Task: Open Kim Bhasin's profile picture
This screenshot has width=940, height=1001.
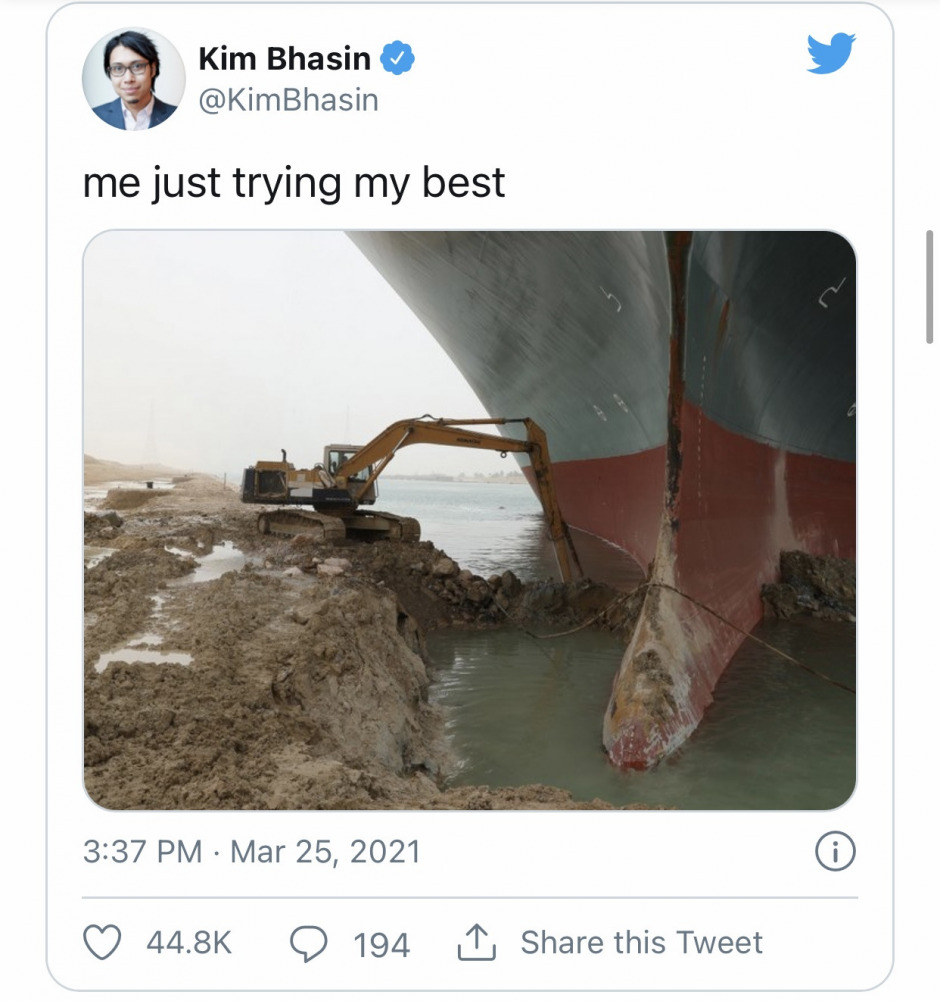Action: [133, 79]
